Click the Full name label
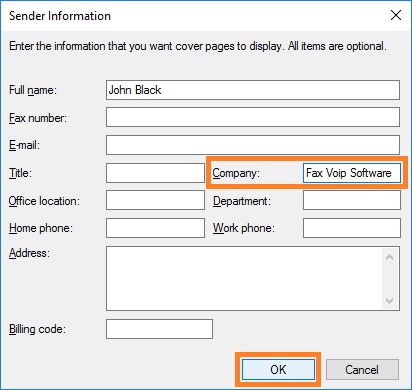412x390 pixels. coord(33,90)
